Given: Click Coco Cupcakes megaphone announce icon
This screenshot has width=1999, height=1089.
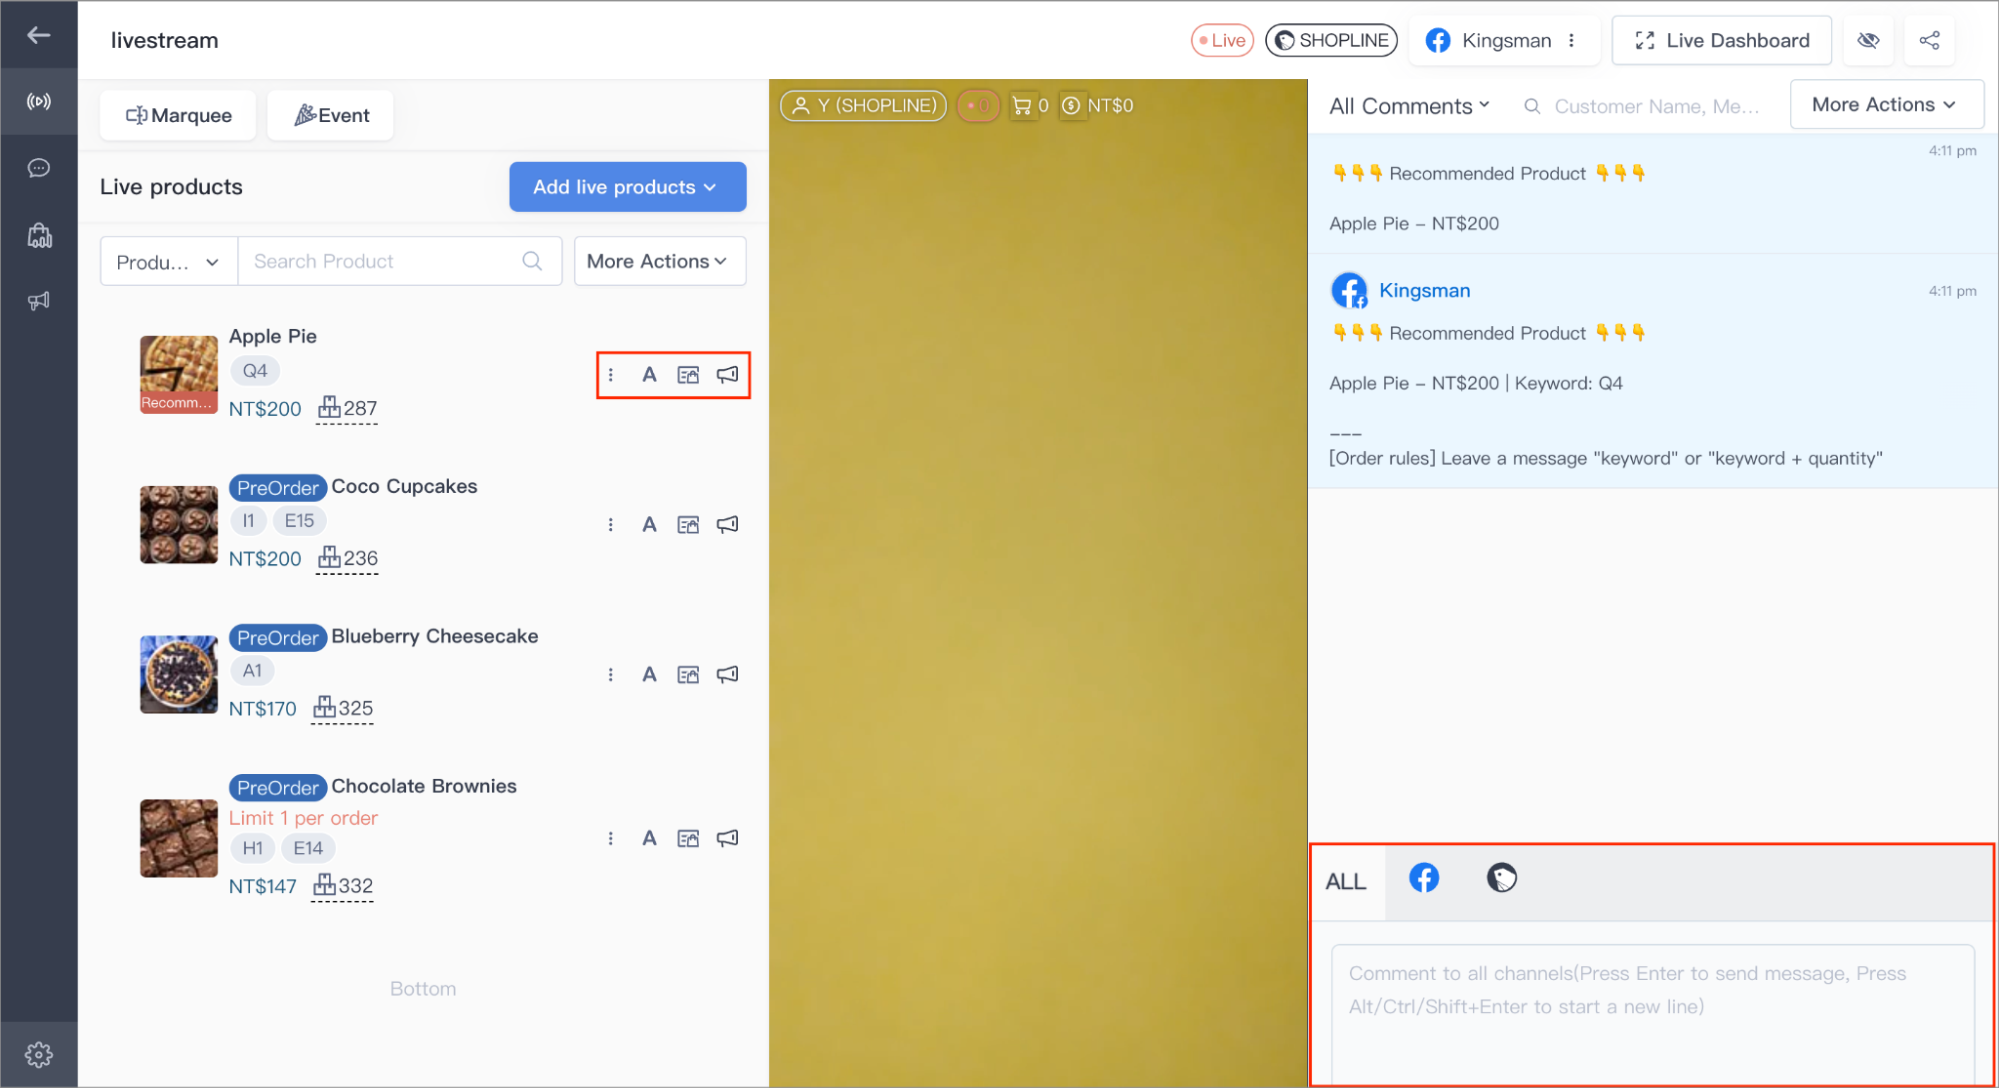Looking at the screenshot, I should [728, 525].
